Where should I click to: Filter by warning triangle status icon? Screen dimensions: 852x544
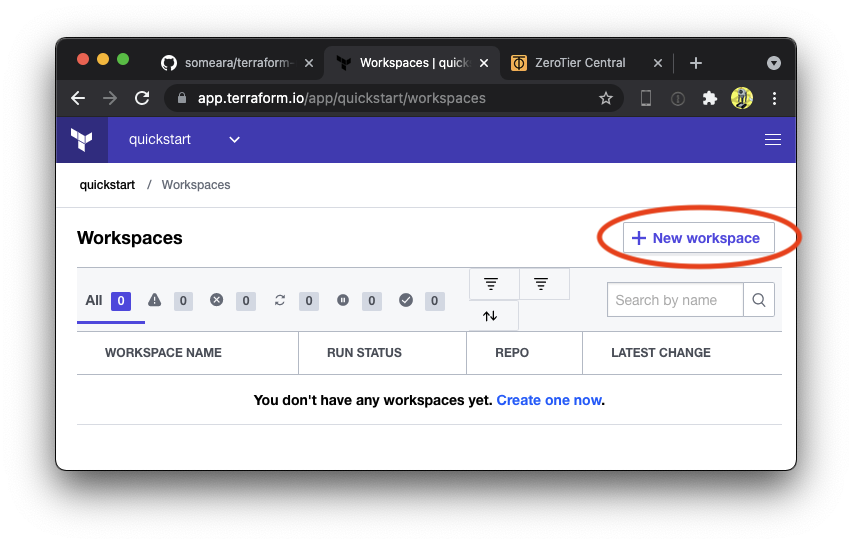click(154, 300)
